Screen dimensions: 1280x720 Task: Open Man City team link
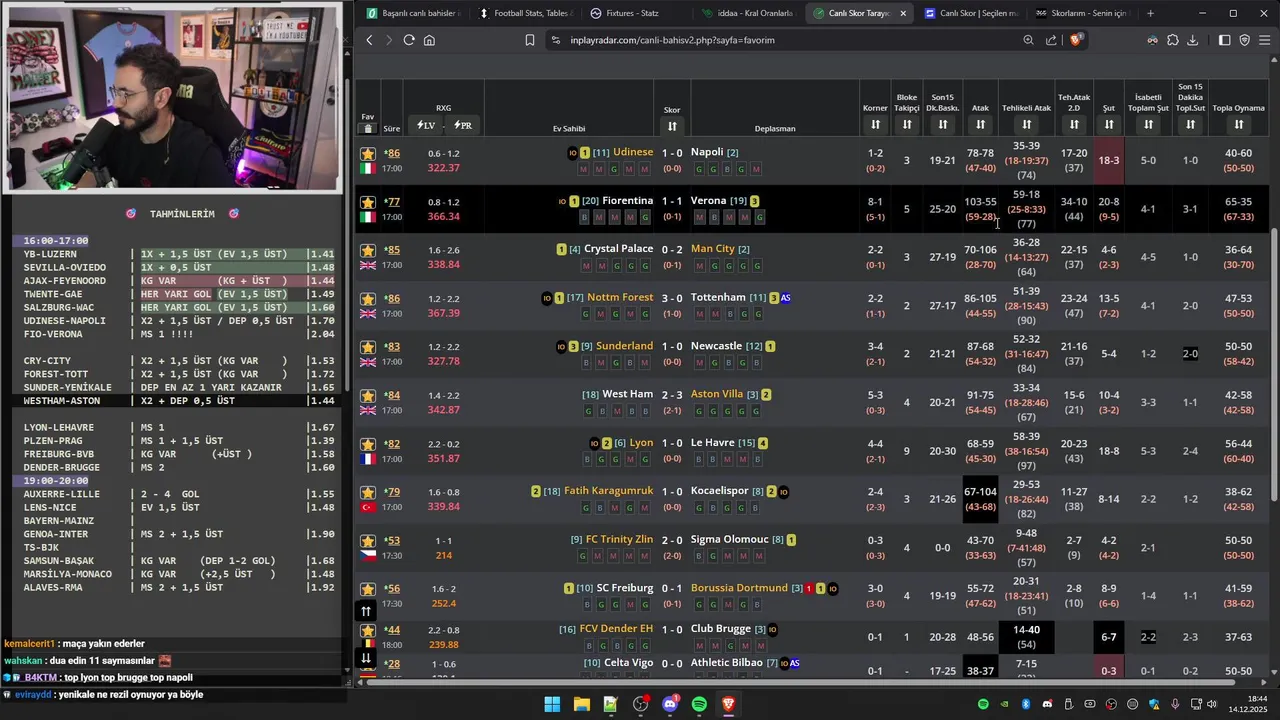coord(713,249)
